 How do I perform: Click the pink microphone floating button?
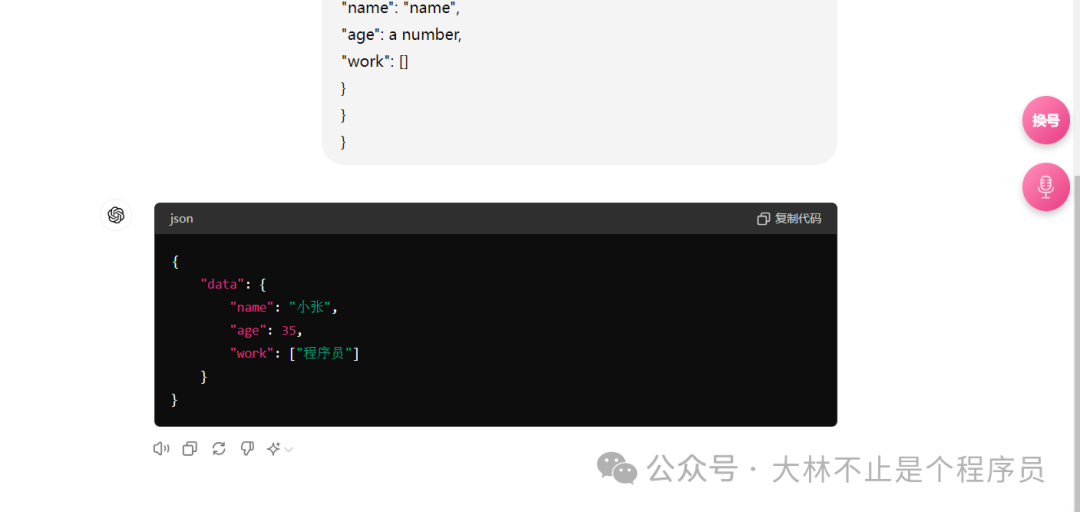1046,187
